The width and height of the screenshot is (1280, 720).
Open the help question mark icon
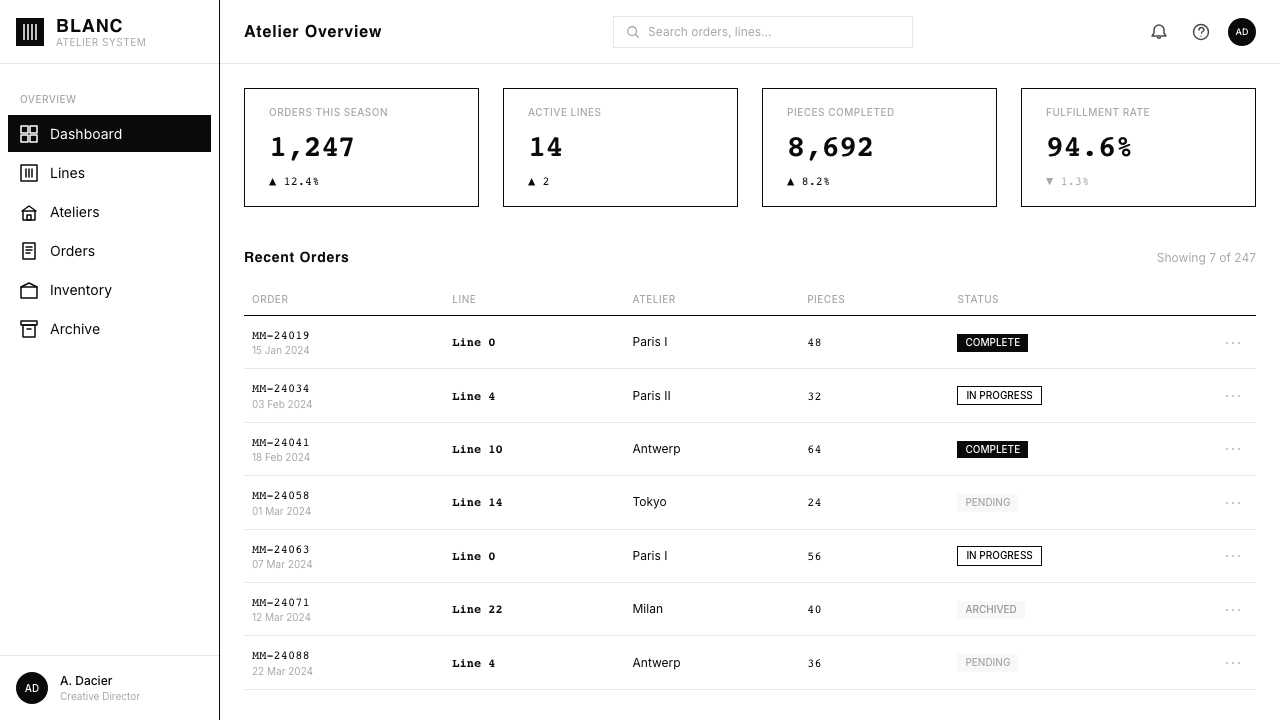pos(1201,32)
